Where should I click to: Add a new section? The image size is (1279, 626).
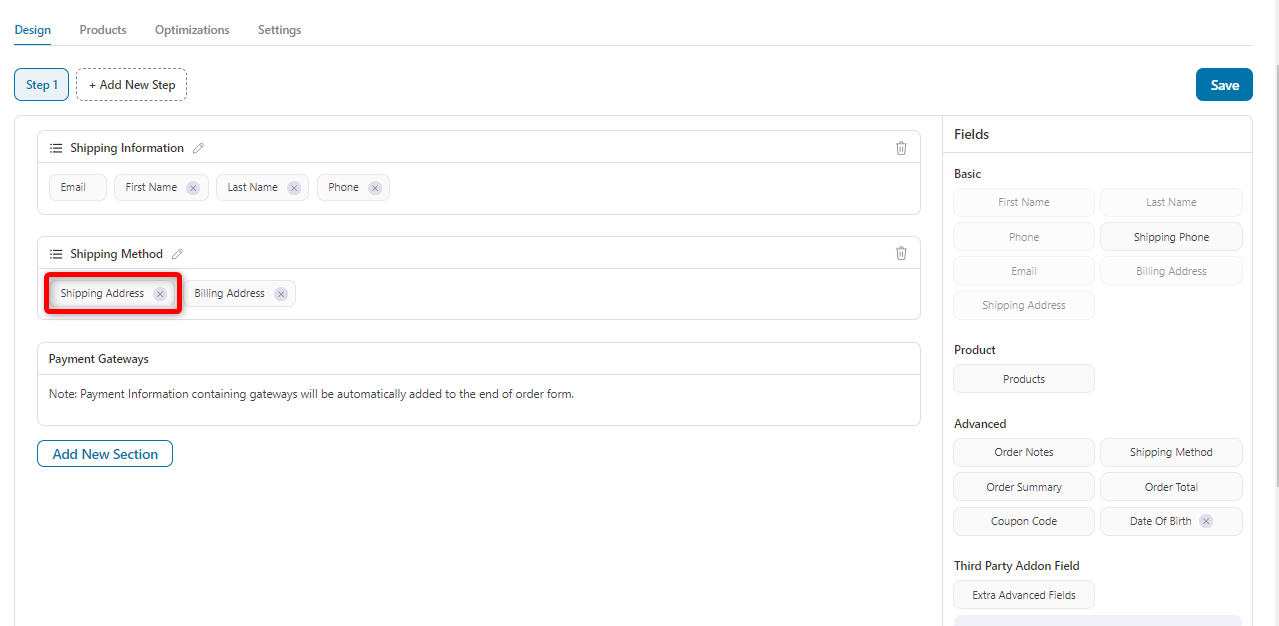pos(105,454)
